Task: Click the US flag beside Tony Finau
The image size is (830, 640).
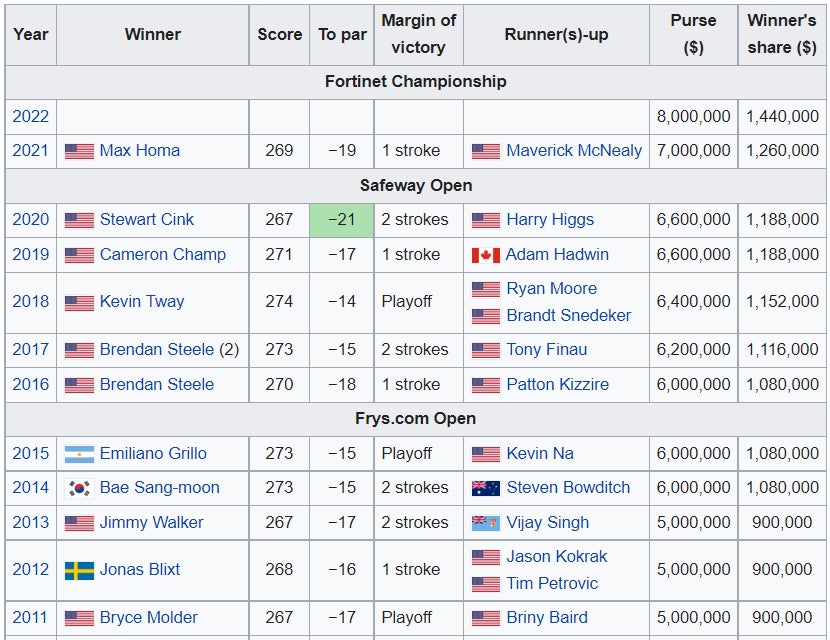Action: (x=485, y=350)
